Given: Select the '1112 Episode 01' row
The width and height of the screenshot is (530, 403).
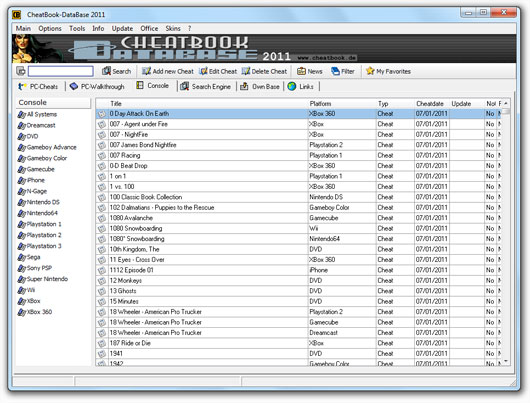Looking at the screenshot, I should click(x=299, y=270).
